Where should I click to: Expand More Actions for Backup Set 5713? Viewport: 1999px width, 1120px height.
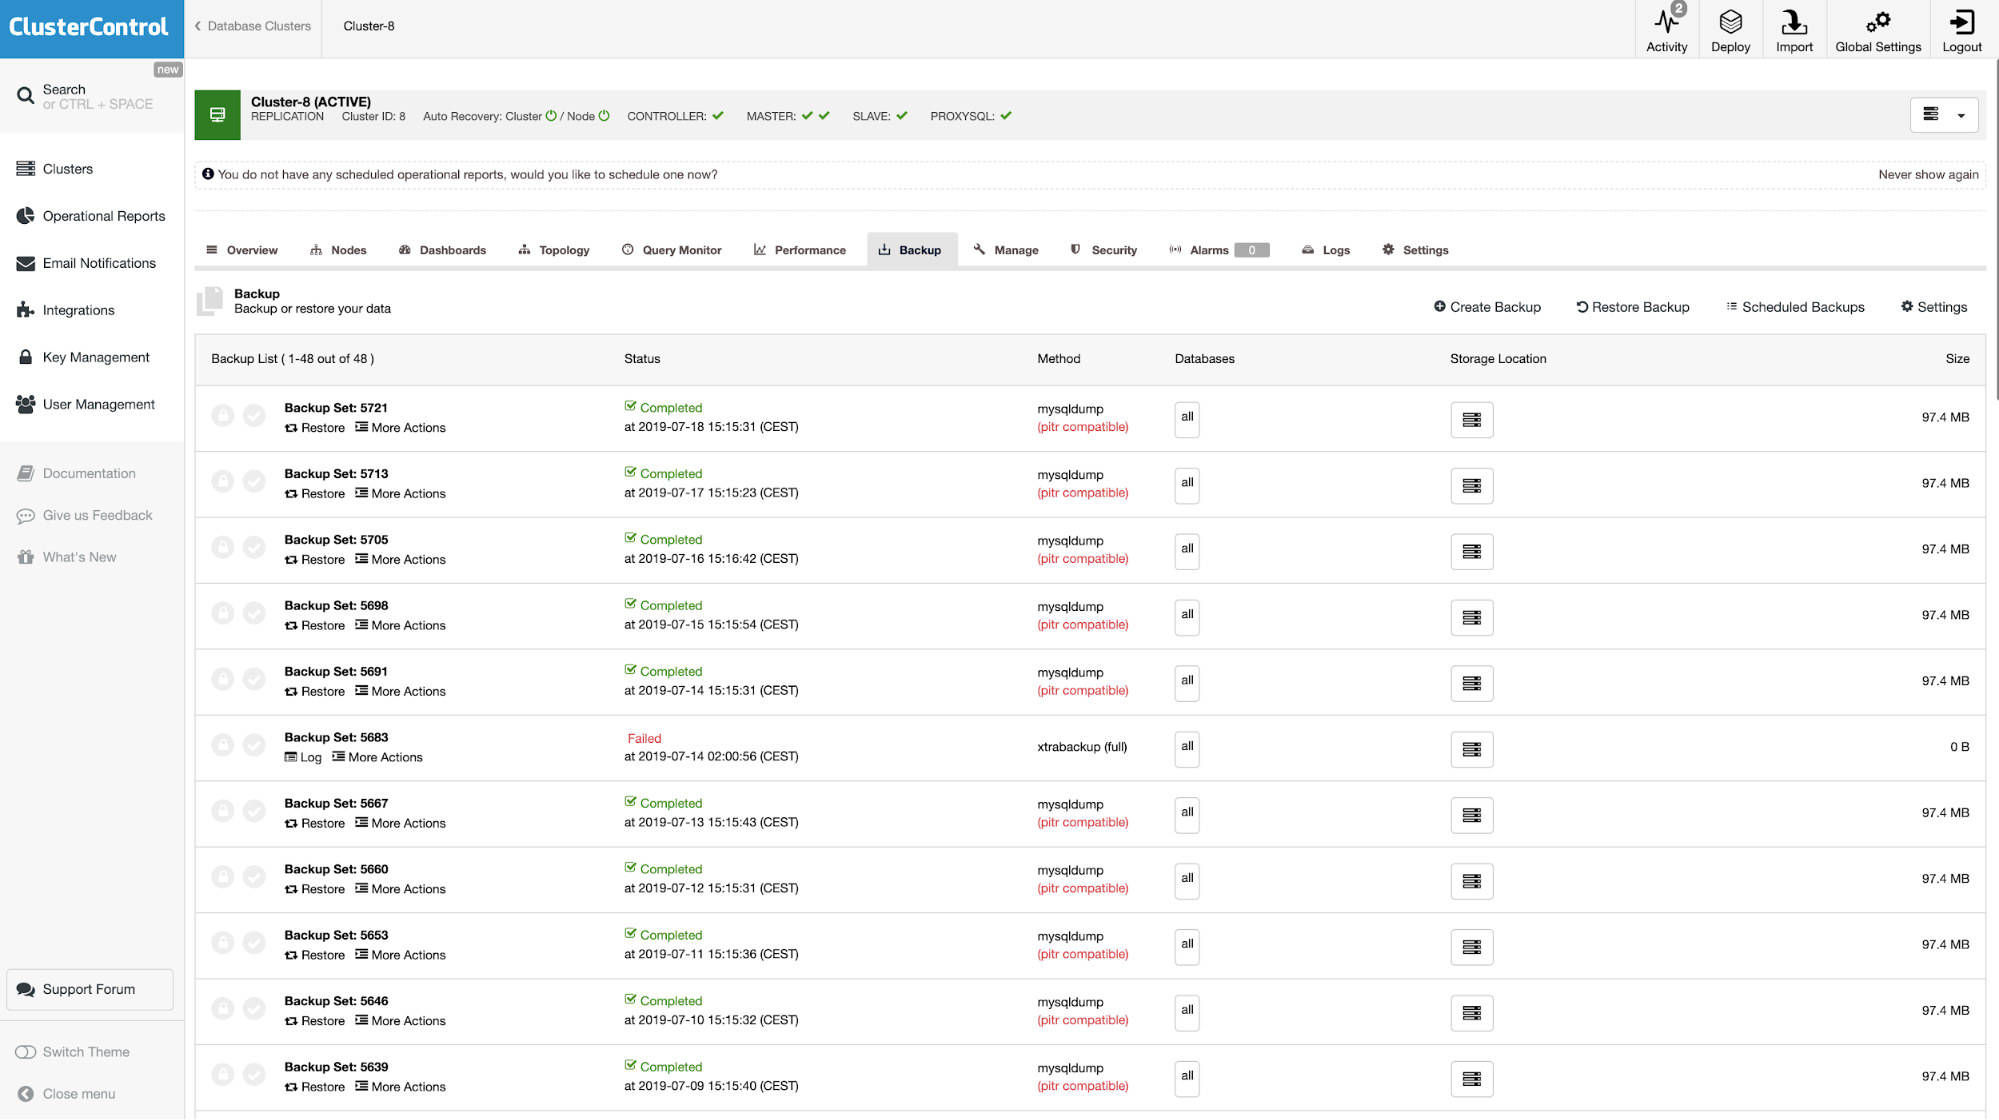(400, 494)
